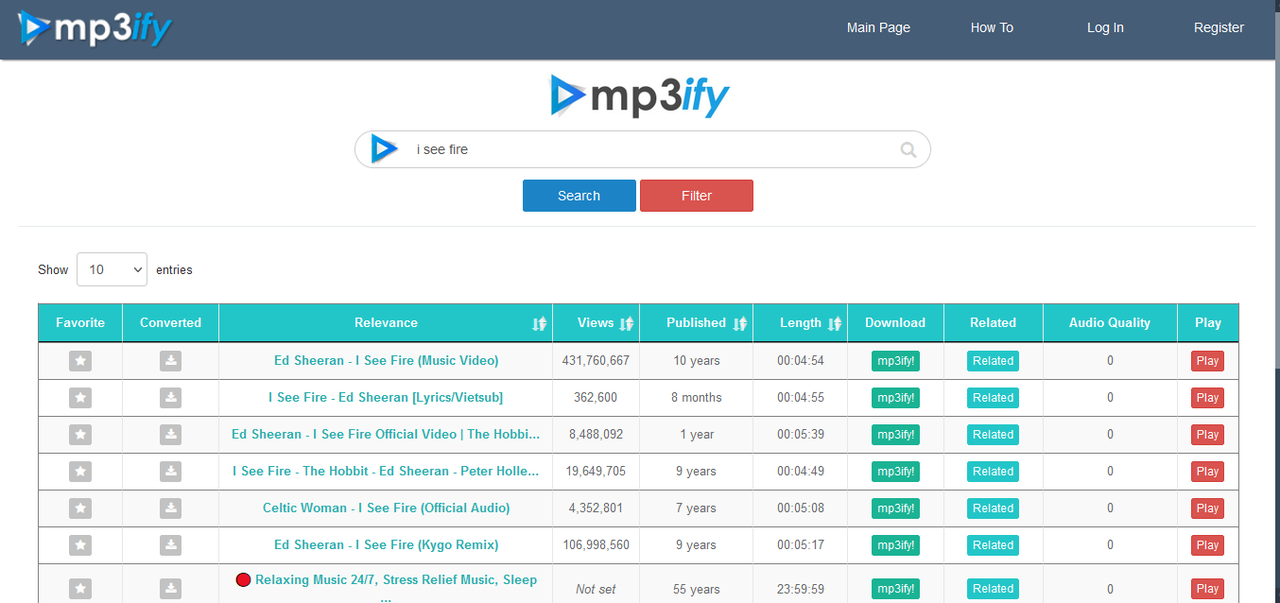Screen dimensions: 1280x603
Task: Favorite star for I See Fire Lyrics/Vietsub row
Action: point(80,398)
